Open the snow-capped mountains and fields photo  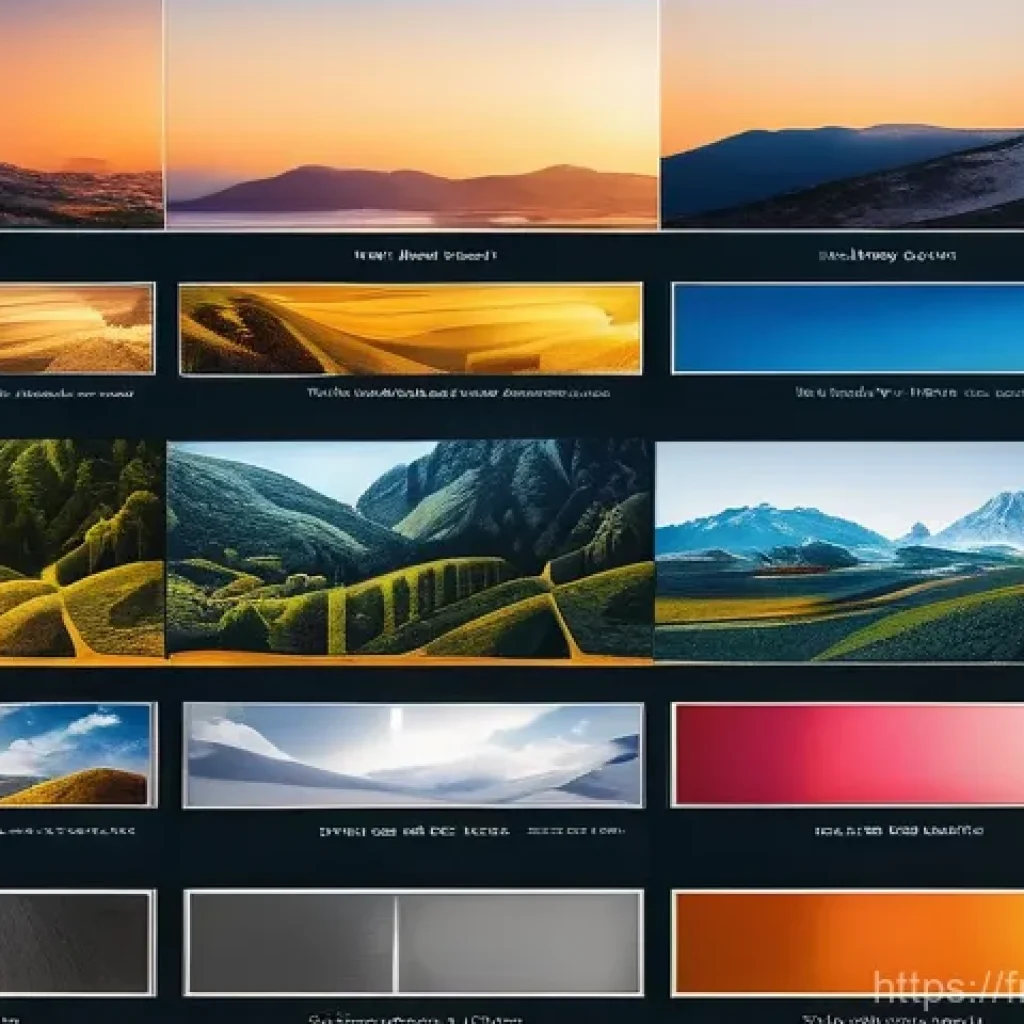tap(840, 550)
